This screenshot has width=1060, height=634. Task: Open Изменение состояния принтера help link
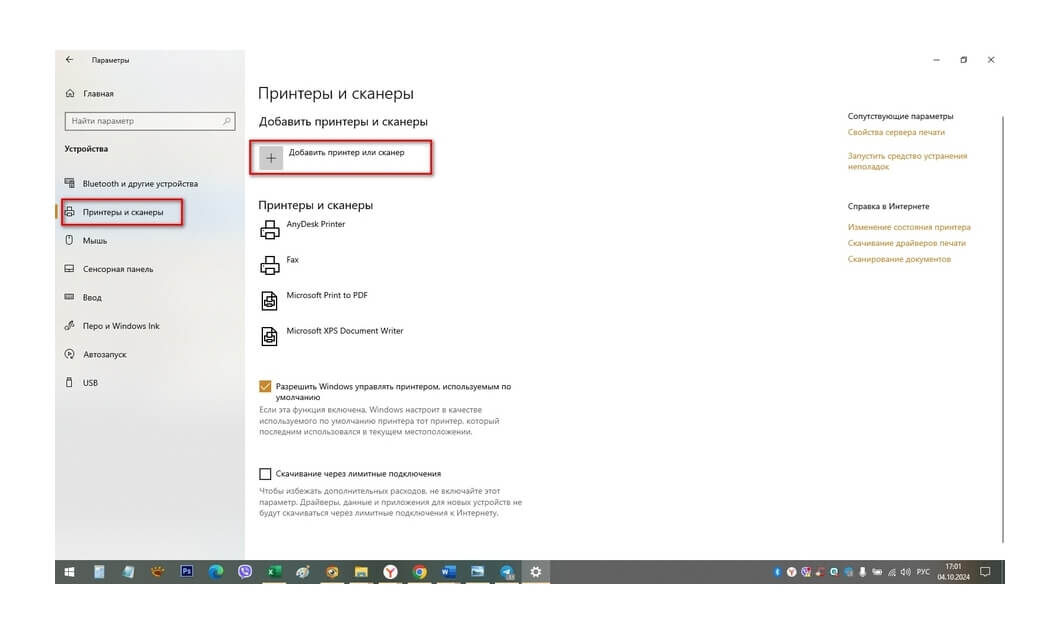pos(909,227)
